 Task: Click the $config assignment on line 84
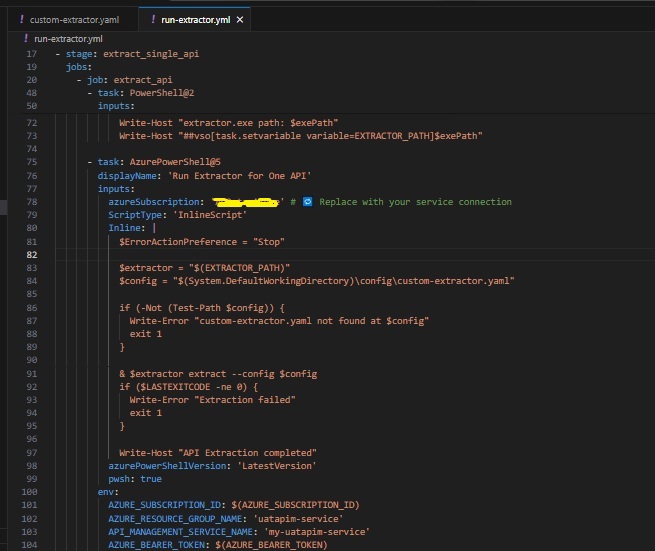[317, 281]
